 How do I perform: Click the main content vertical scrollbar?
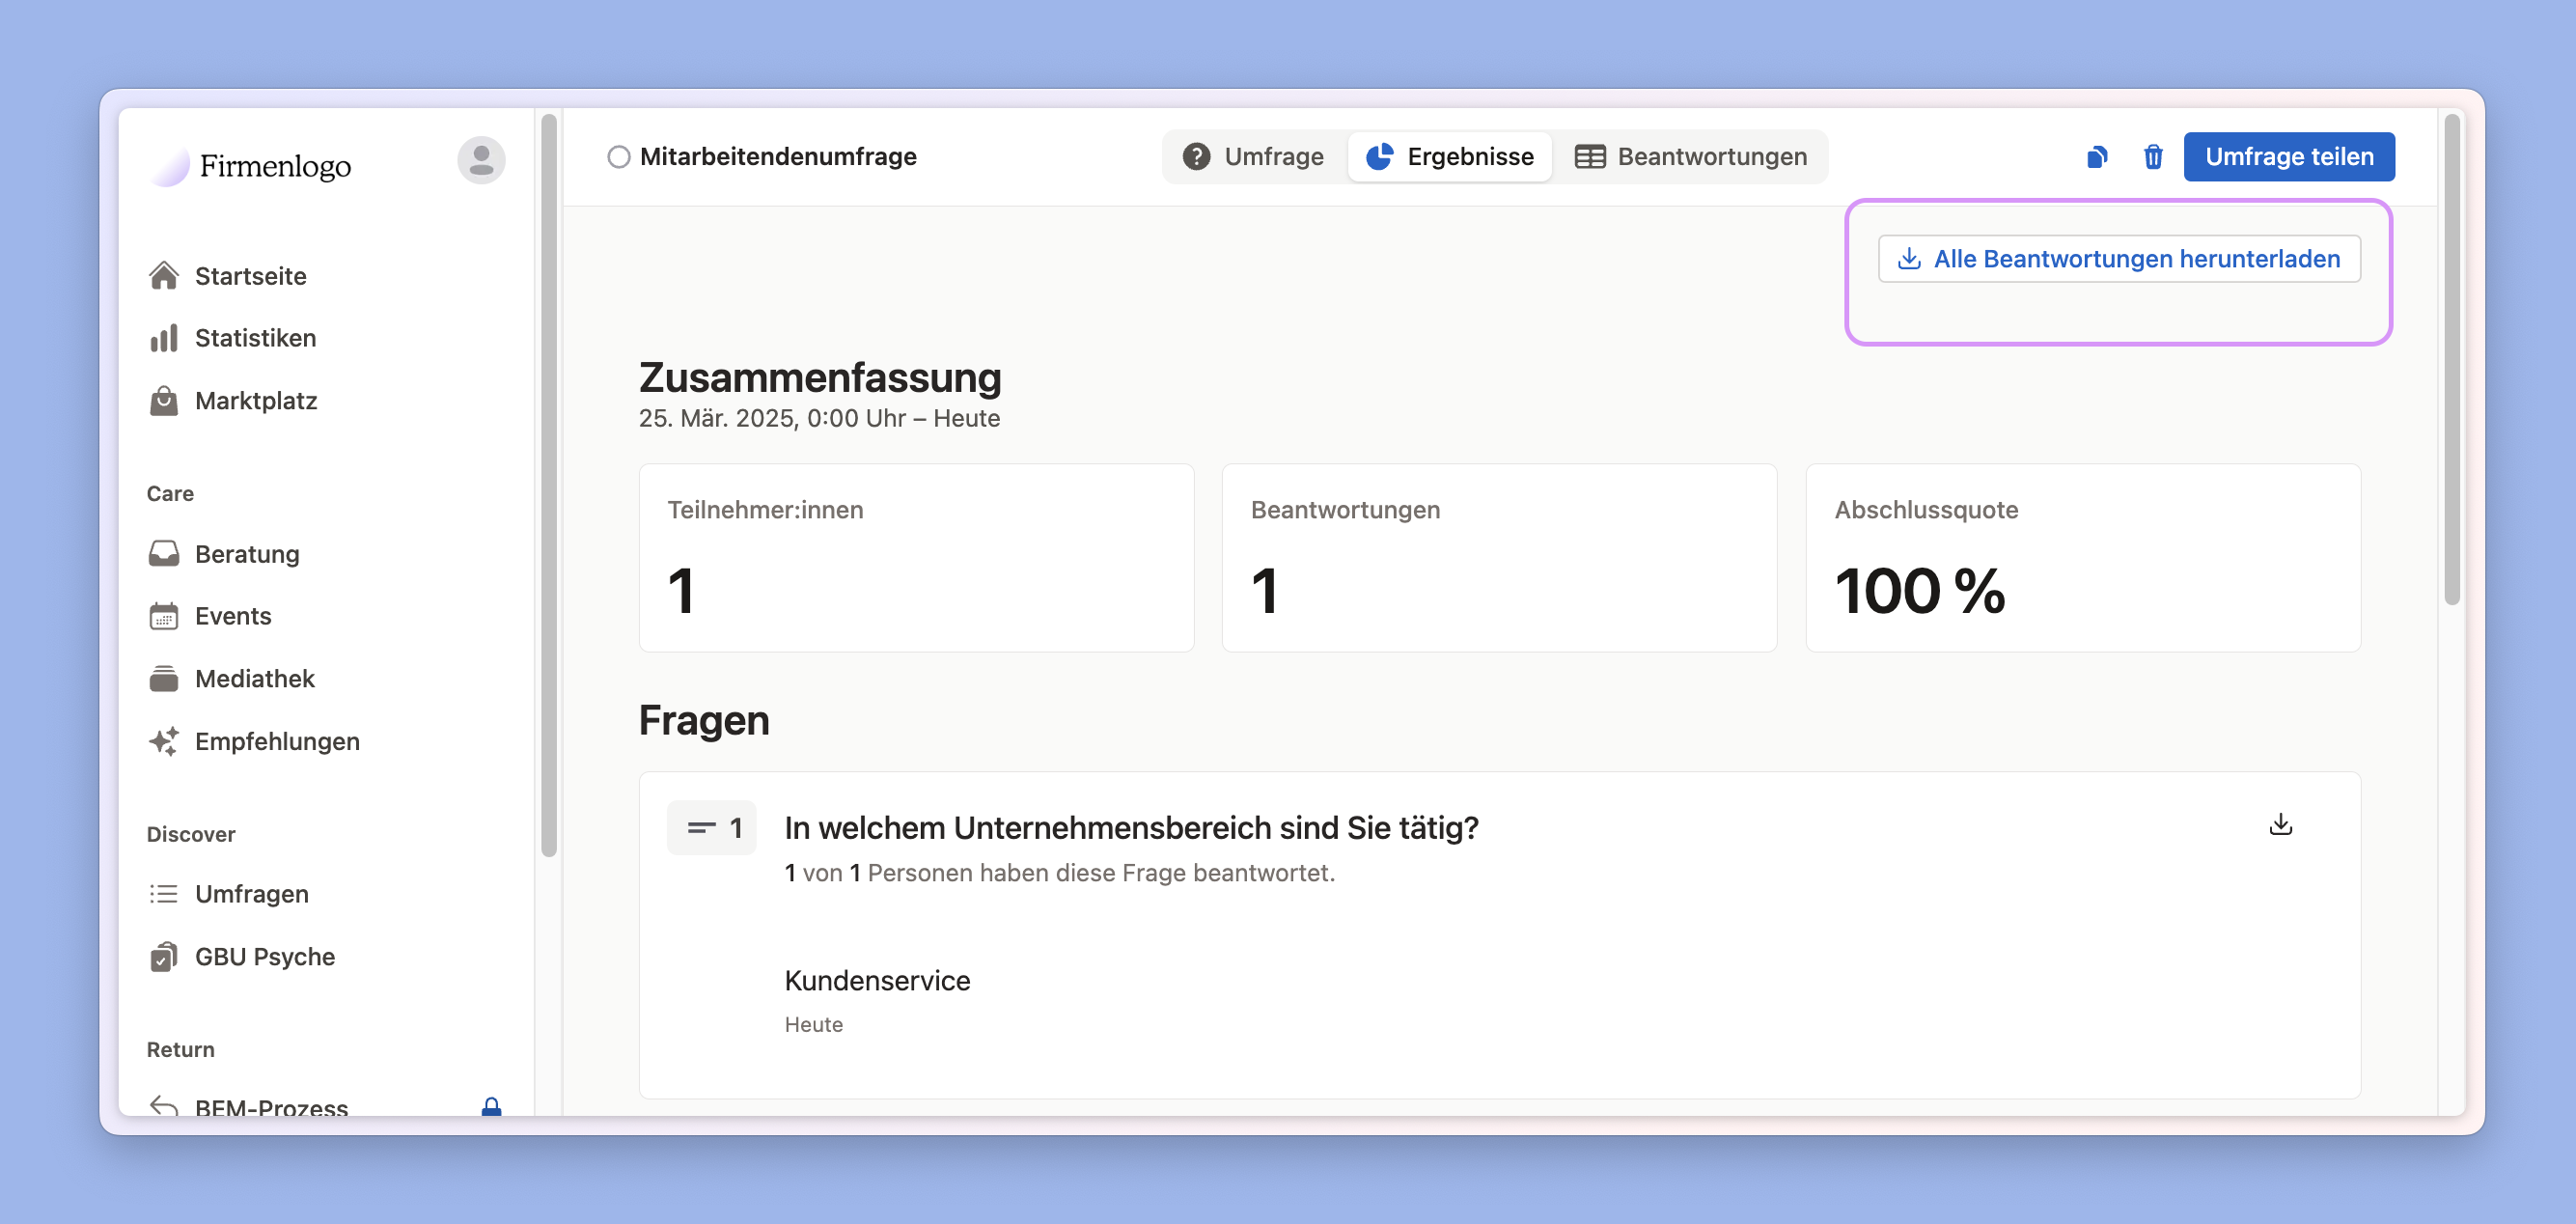click(2451, 360)
